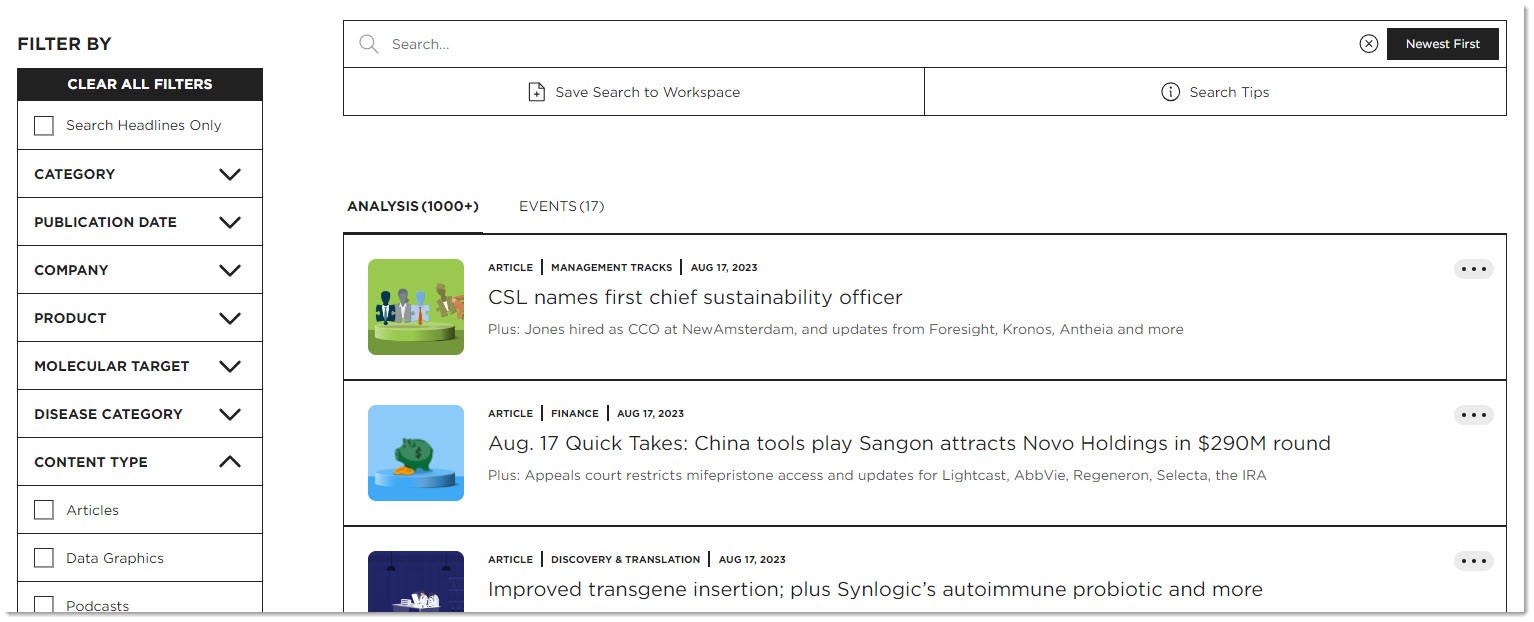The image size is (1534, 622).
Task: Switch to the Events (17) tab
Action: [561, 206]
